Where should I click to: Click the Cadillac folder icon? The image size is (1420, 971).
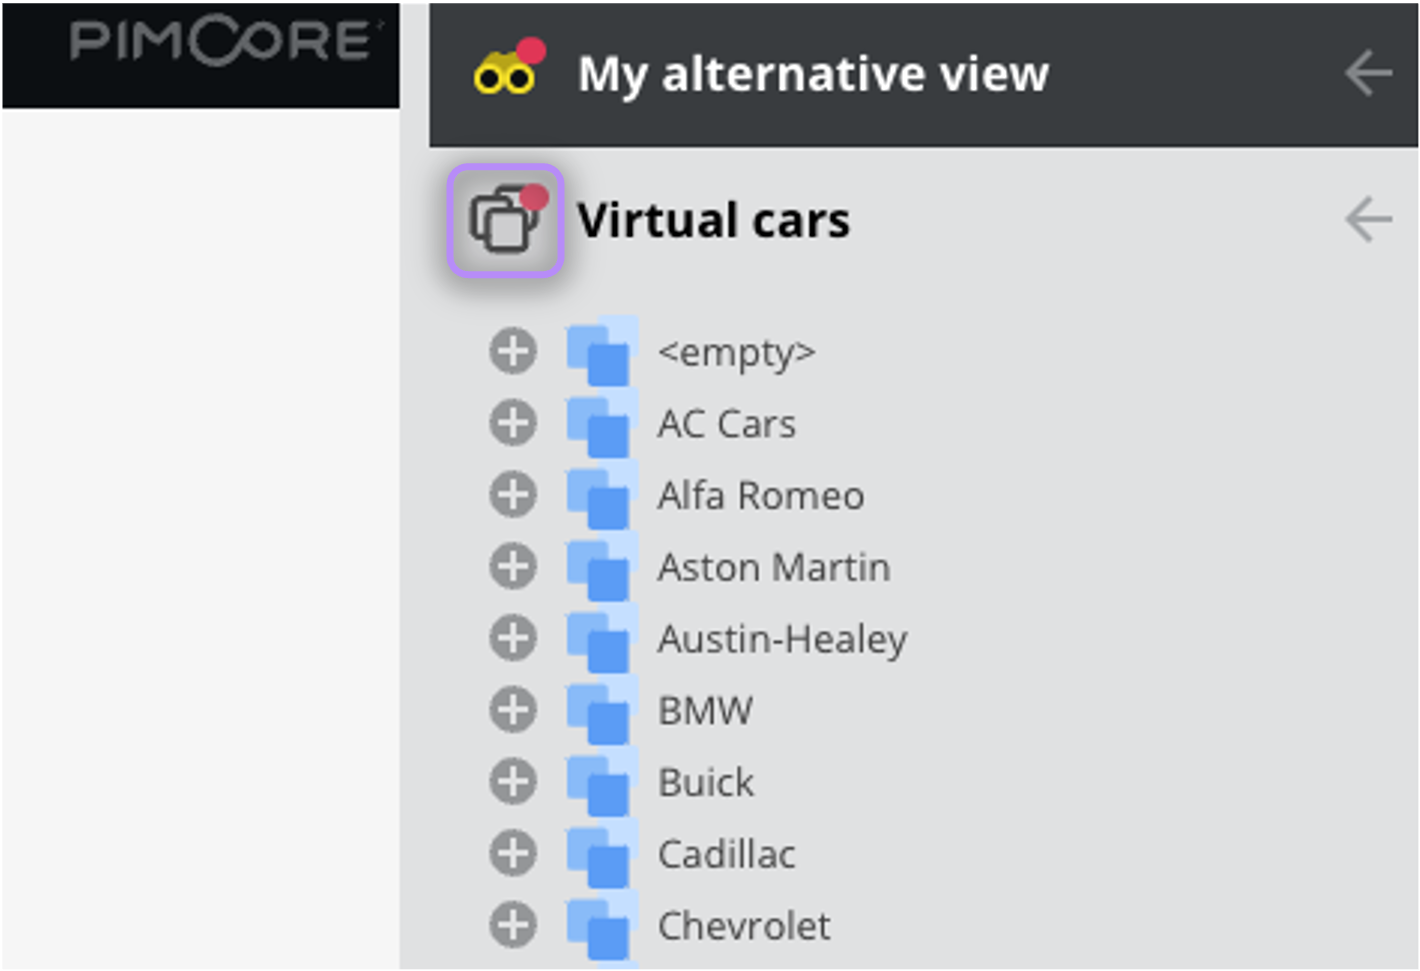click(x=601, y=853)
